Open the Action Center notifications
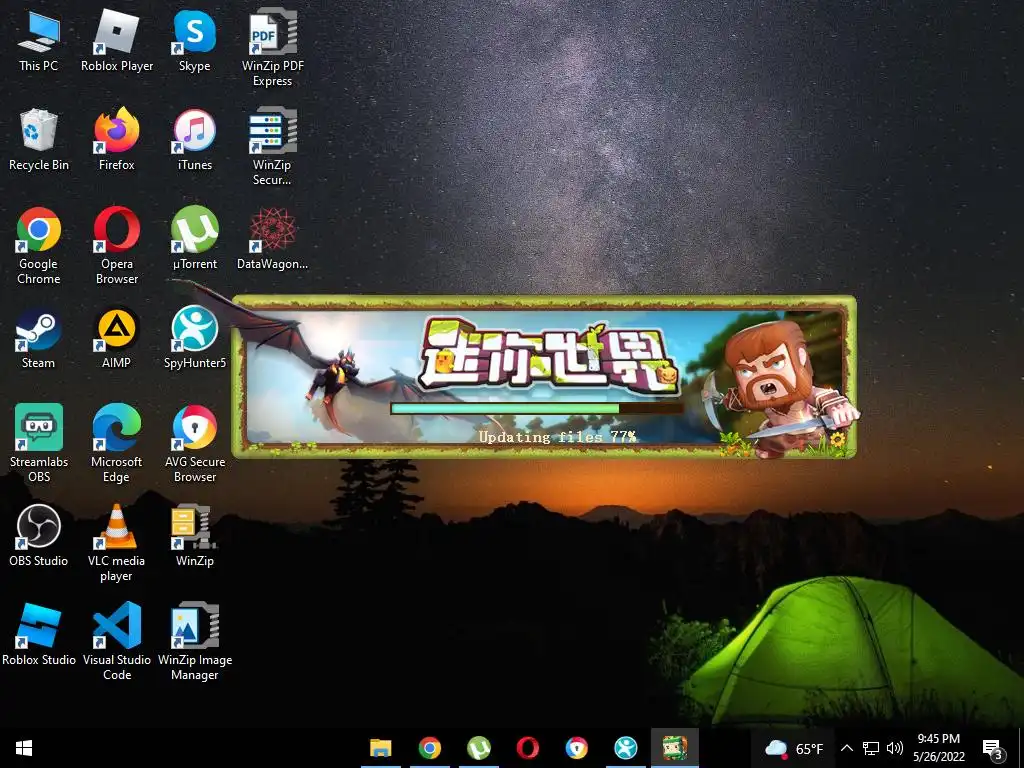Image resolution: width=1024 pixels, height=768 pixels. pos(992,748)
